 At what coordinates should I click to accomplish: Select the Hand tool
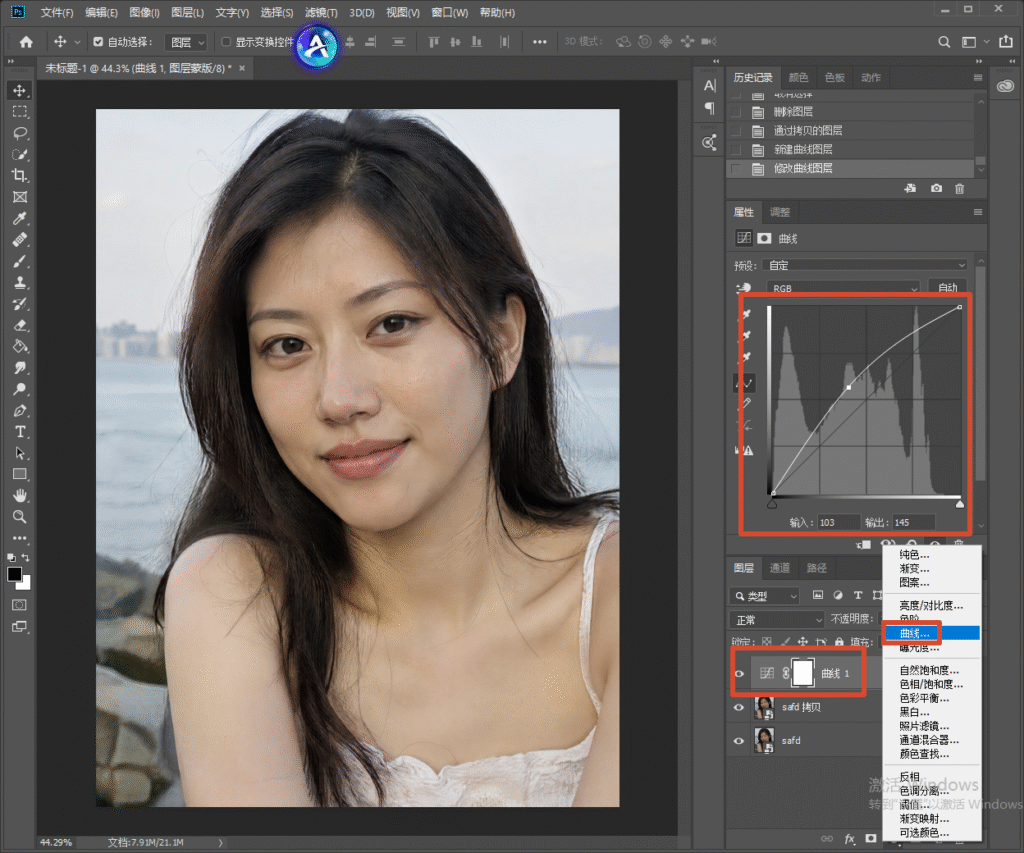click(x=20, y=495)
